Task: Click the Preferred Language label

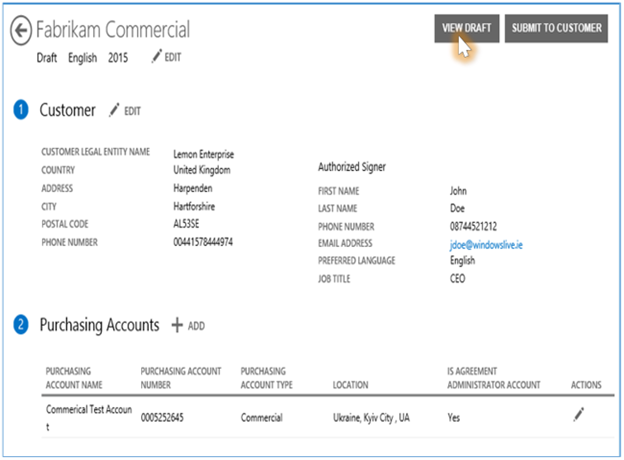Action: (x=357, y=261)
